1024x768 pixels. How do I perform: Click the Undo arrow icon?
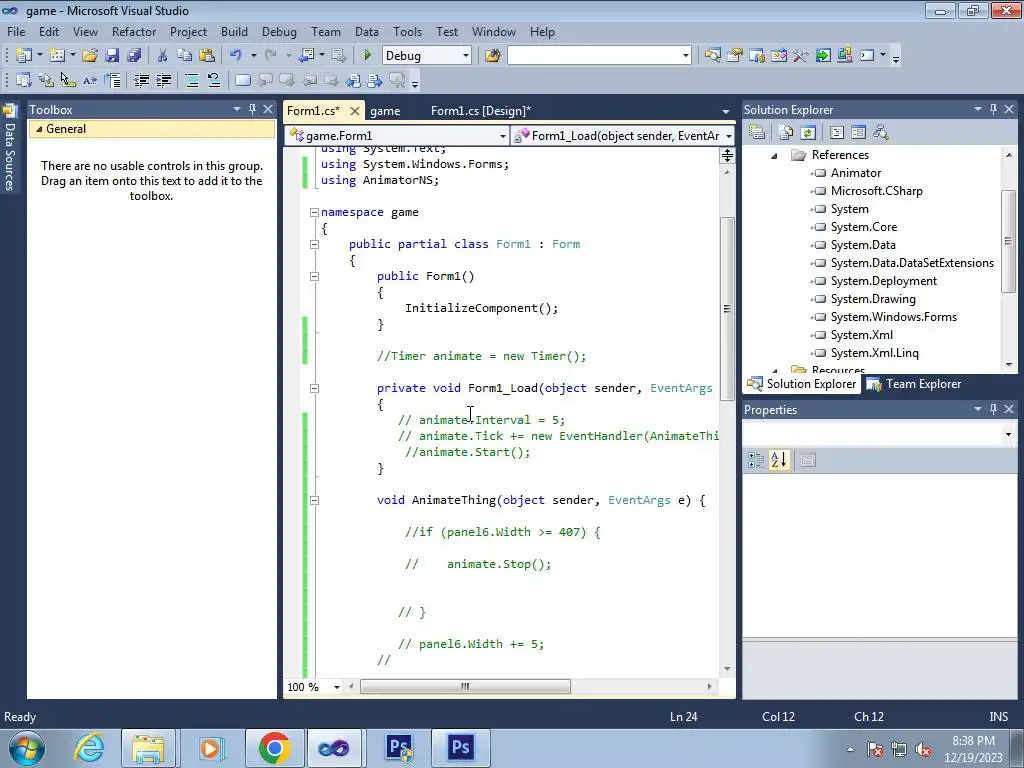tap(236, 56)
